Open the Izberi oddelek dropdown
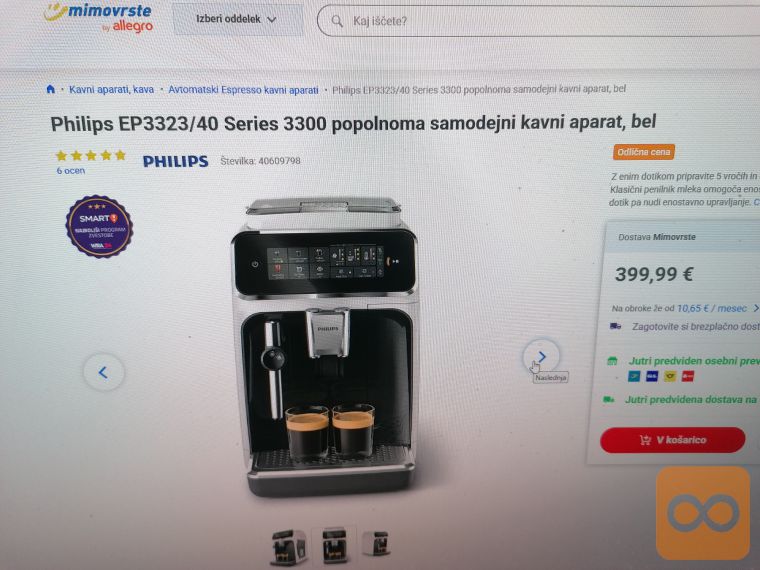This screenshot has width=760, height=570. 238,19
